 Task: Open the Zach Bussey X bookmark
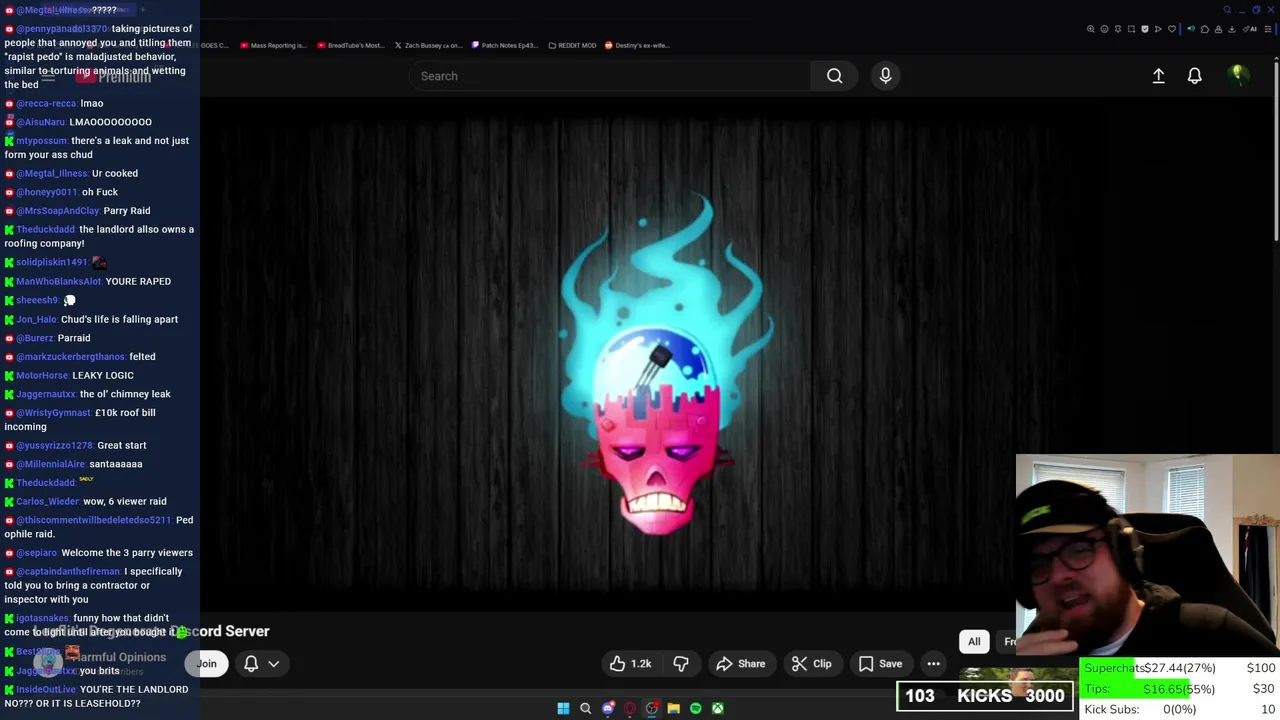[428, 45]
